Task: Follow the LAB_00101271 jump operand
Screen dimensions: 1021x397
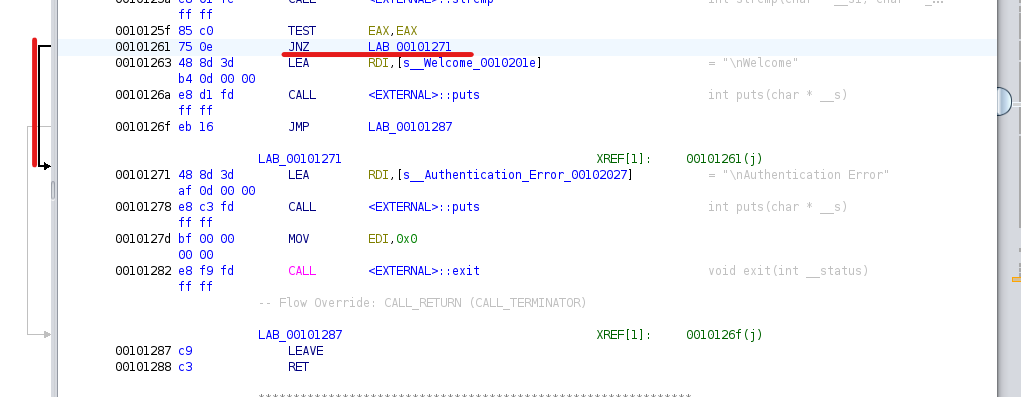Action: point(410,47)
